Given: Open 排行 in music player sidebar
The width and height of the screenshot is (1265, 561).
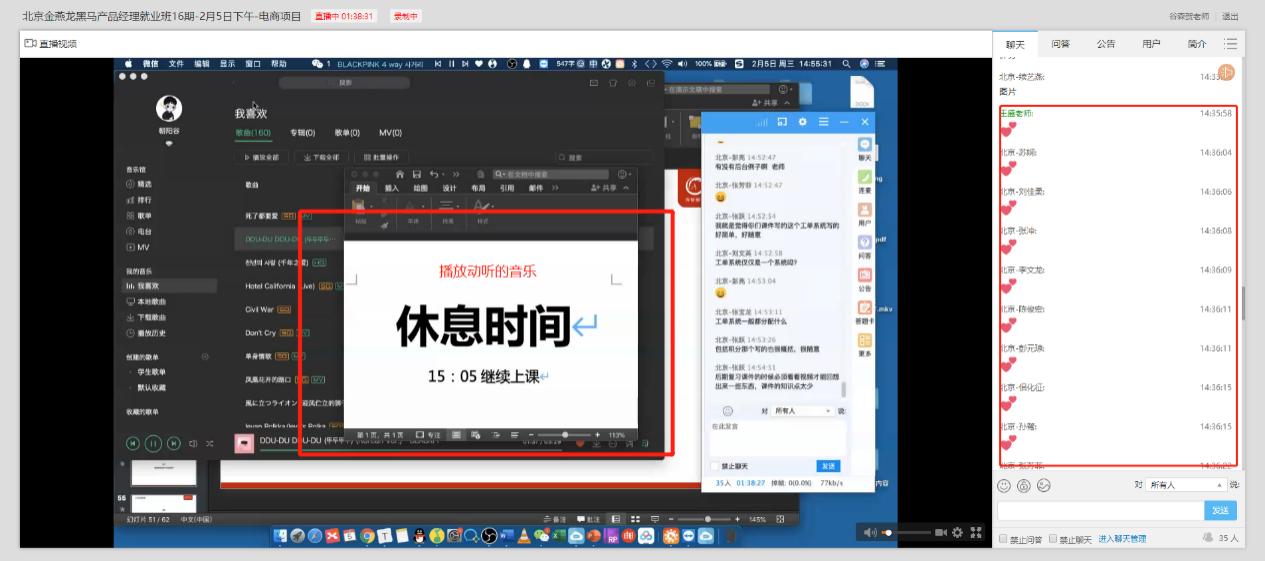Looking at the screenshot, I should click(x=138, y=199).
